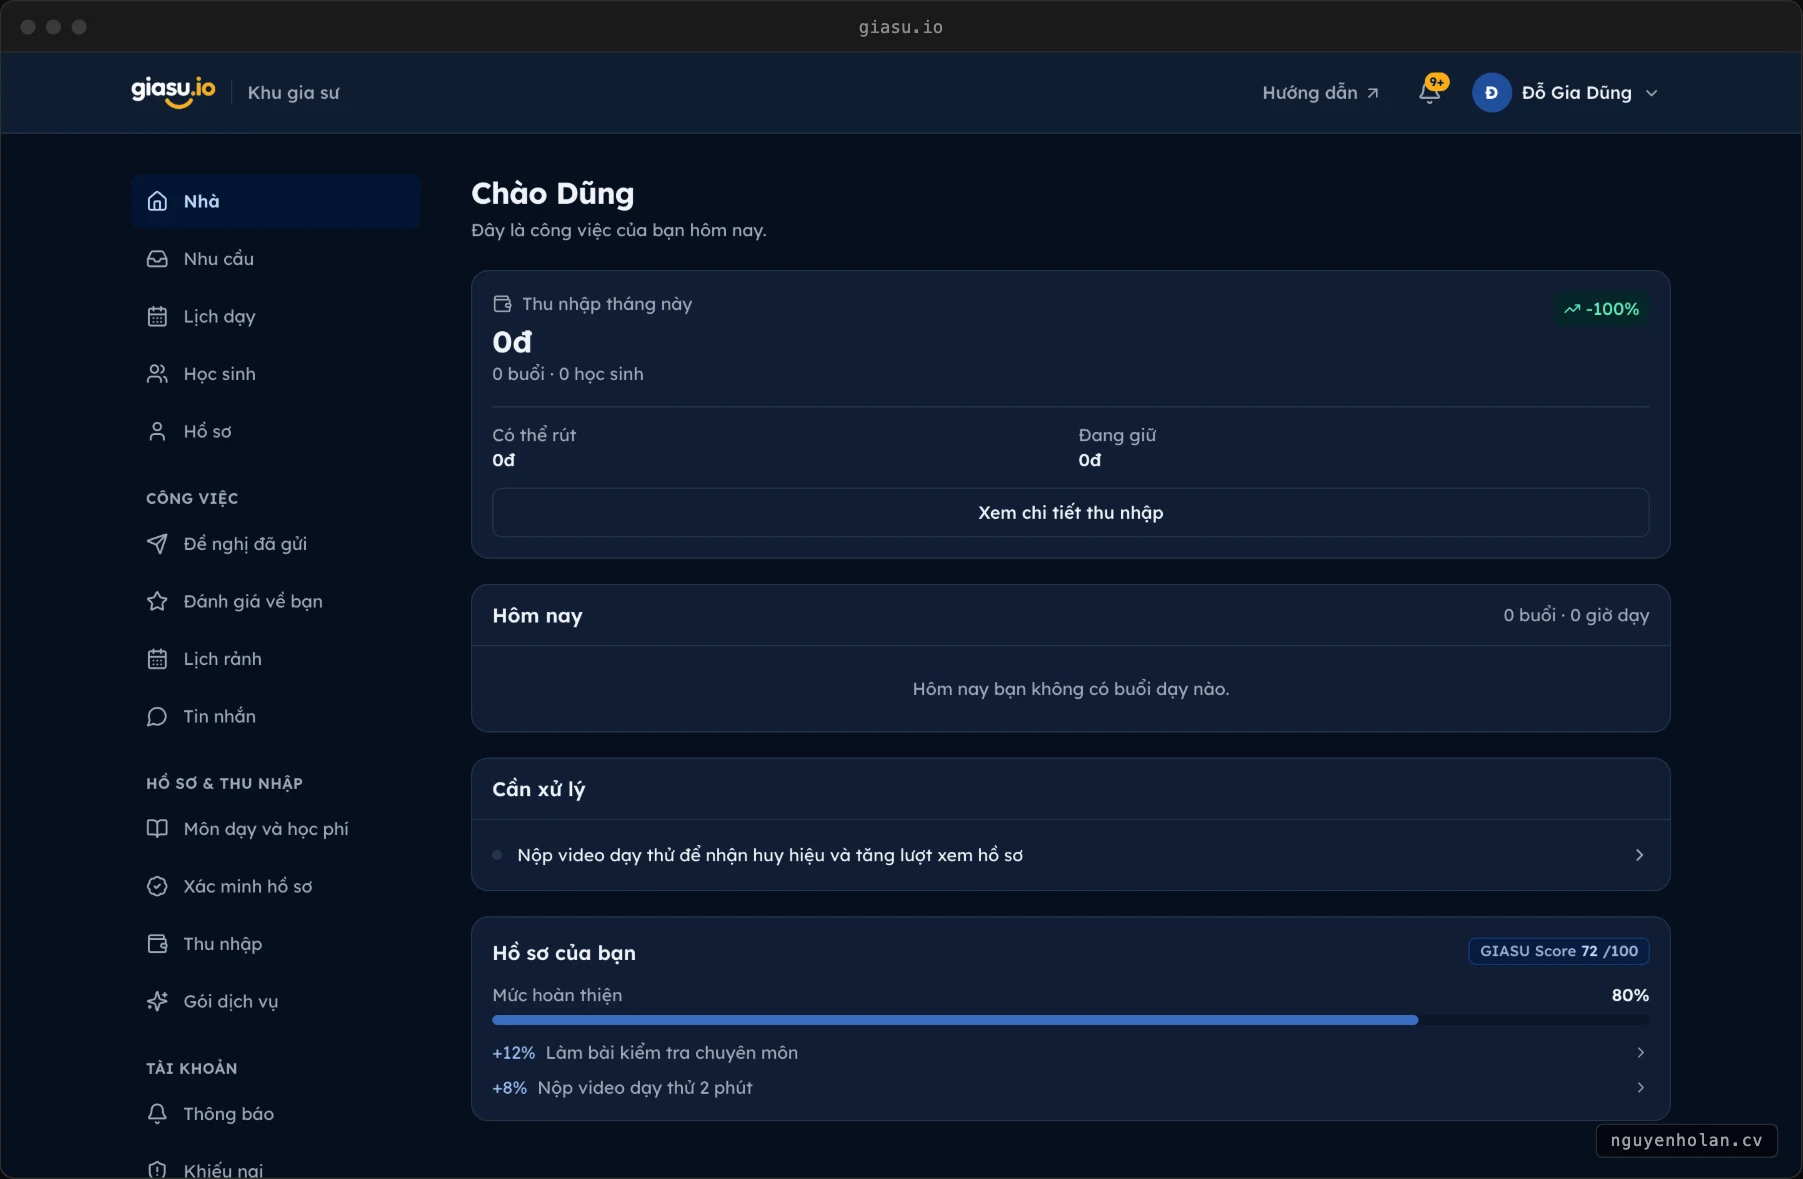Click the user avatar circle "Đ"

click(1491, 93)
